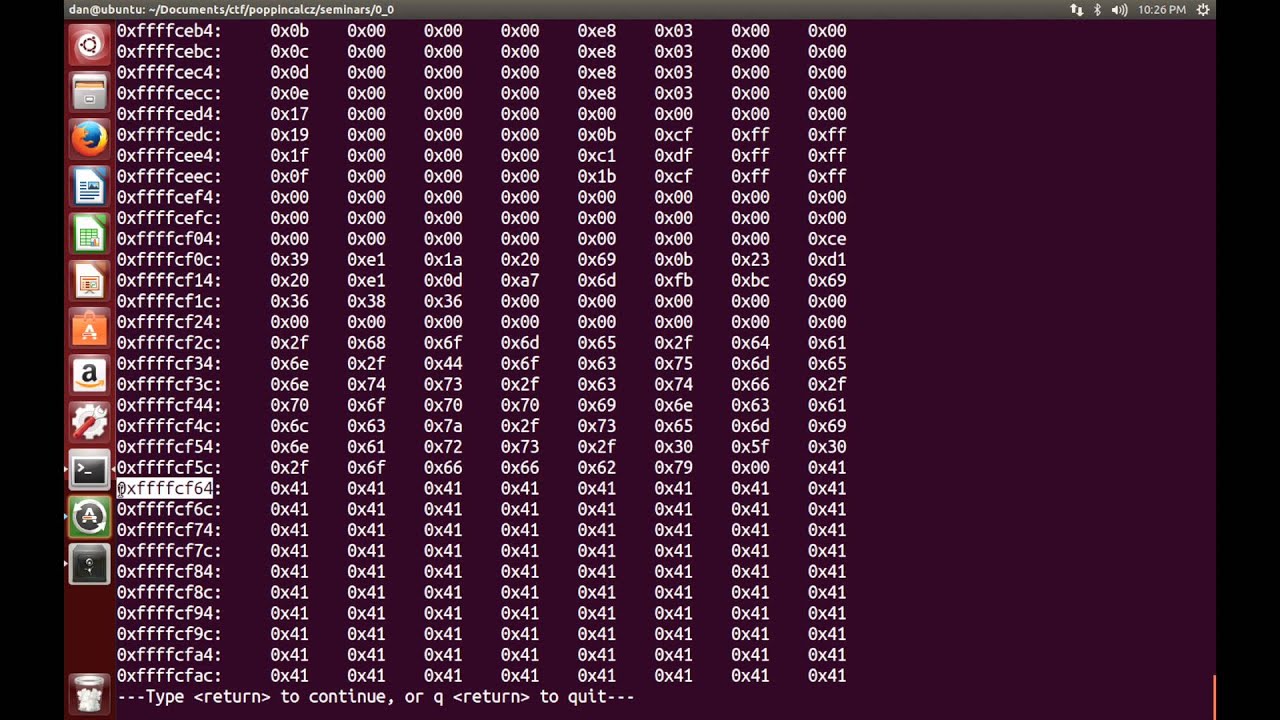Click value 0x5f in row 0xffffcf54
1280x720 pixels.
pyautogui.click(x=750, y=447)
